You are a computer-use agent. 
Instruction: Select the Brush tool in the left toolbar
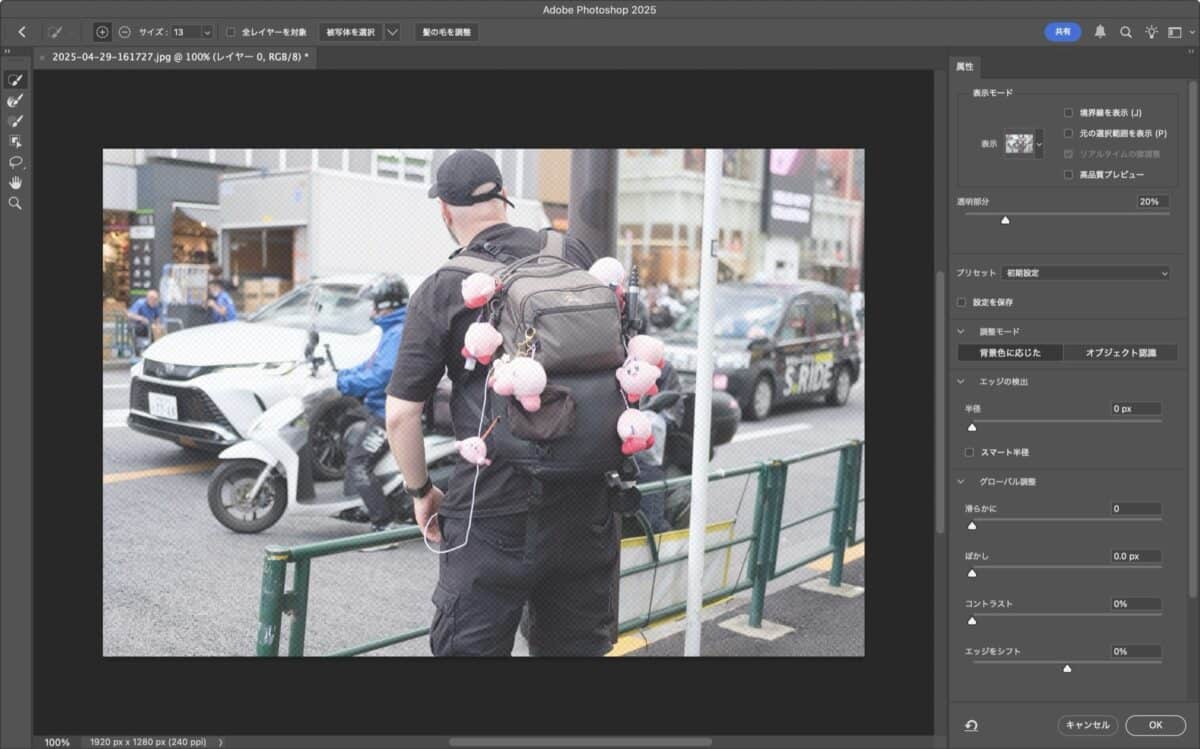(x=15, y=121)
